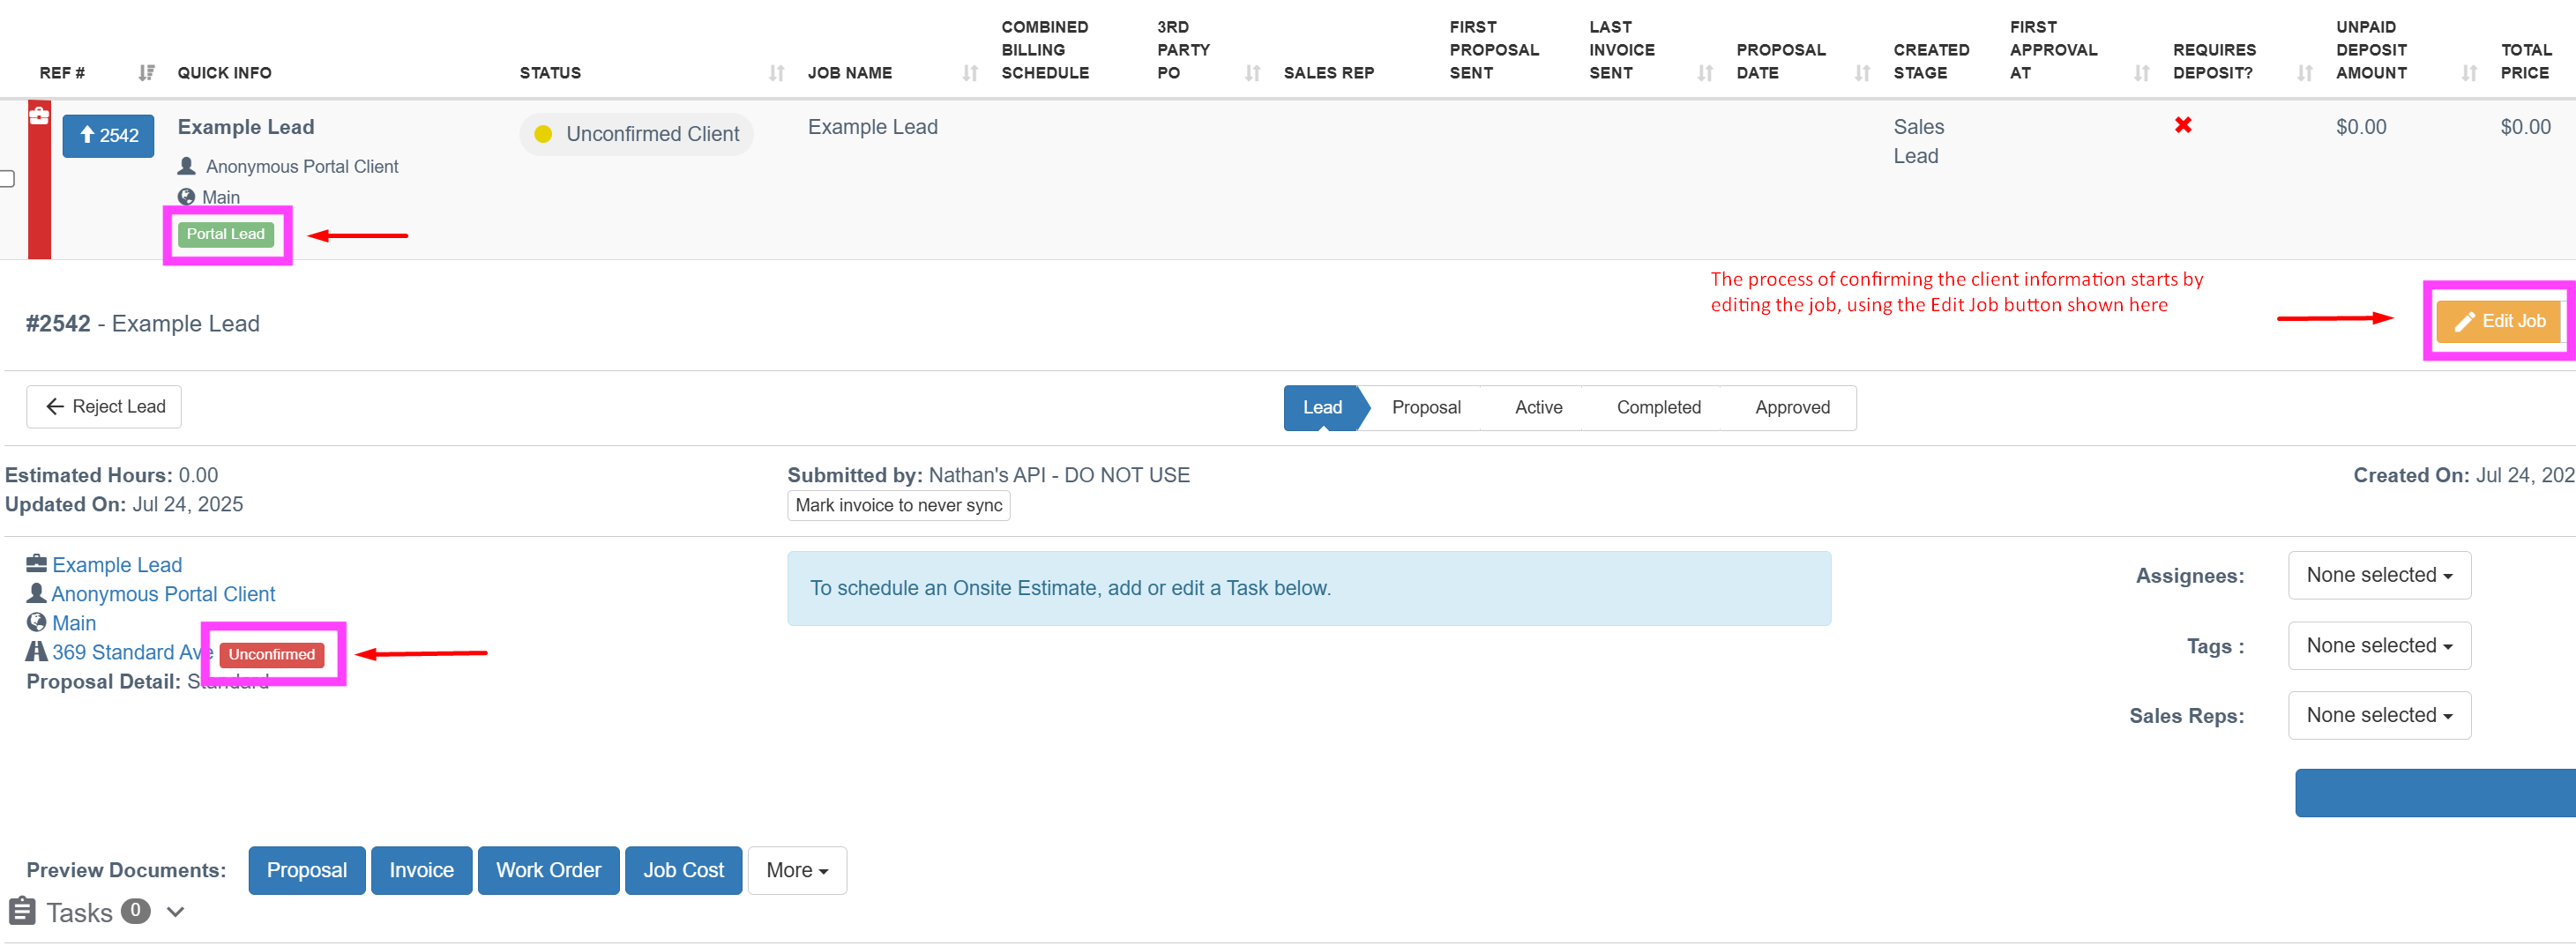This screenshot has height=946, width=2576.
Task: Expand the Tasks section chevron
Action: click(x=176, y=911)
